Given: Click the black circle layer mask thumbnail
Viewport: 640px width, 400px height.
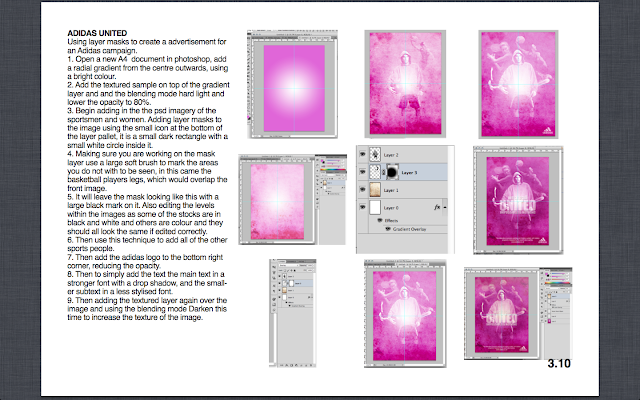Looking at the screenshot, I should click(392, 172).
